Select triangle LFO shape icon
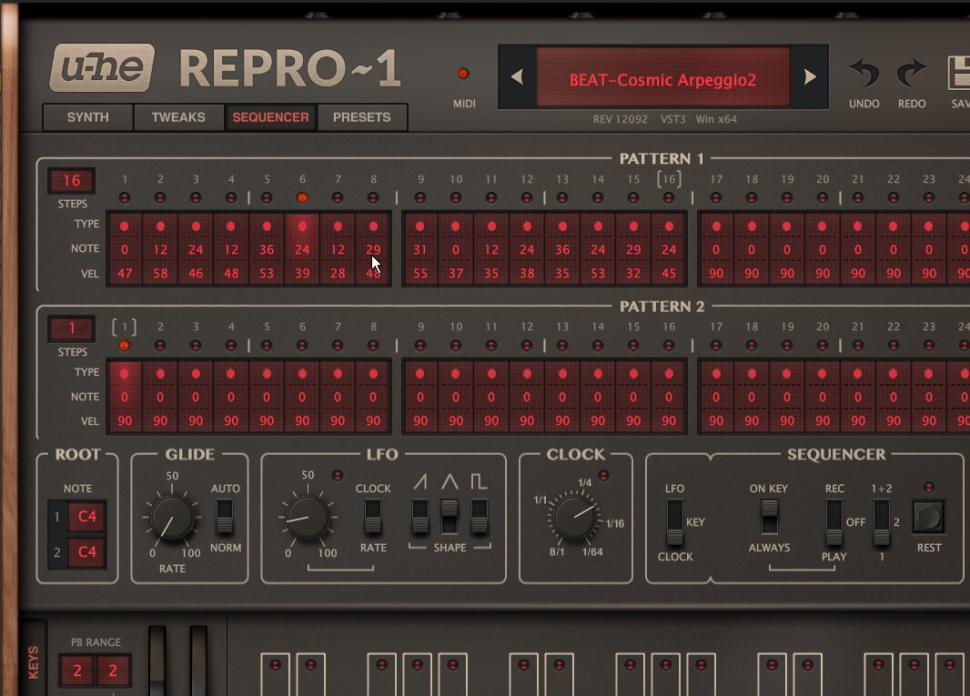The width and height of the screenshot is (970, 696). click(x=450, y=481)
